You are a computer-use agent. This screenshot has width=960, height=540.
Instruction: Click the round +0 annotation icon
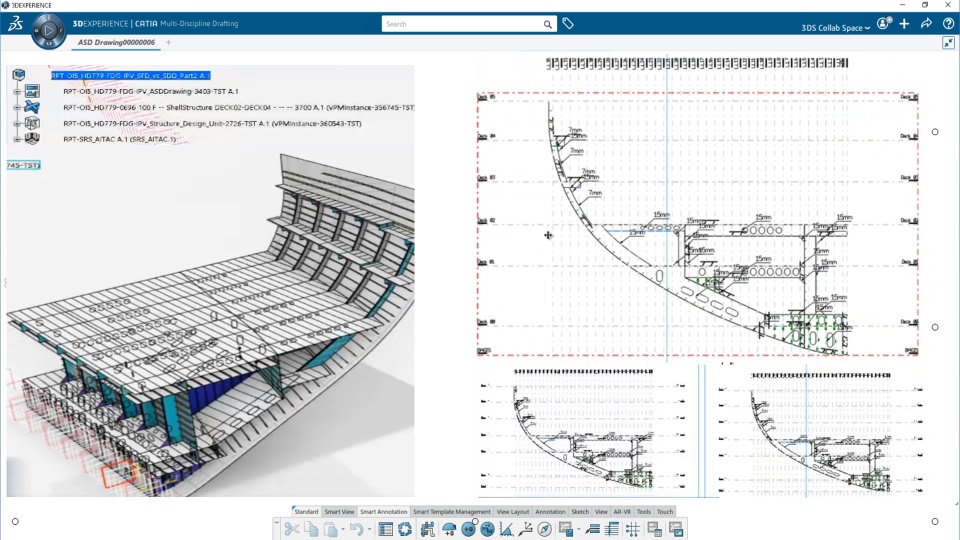click(468, 529)
